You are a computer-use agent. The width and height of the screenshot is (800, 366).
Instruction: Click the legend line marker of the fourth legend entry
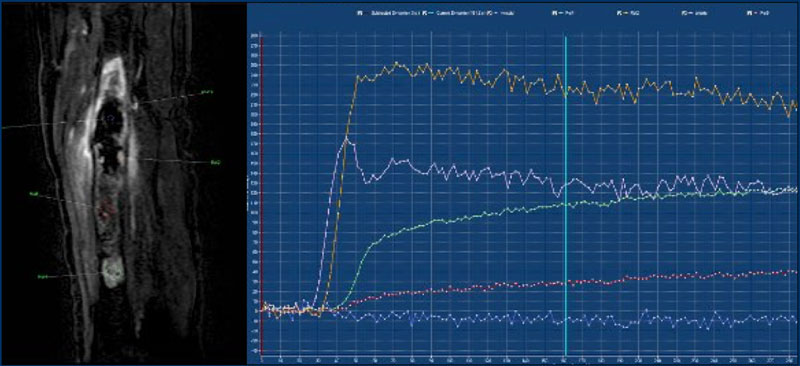pyautogui.click(x=561, y=13)
